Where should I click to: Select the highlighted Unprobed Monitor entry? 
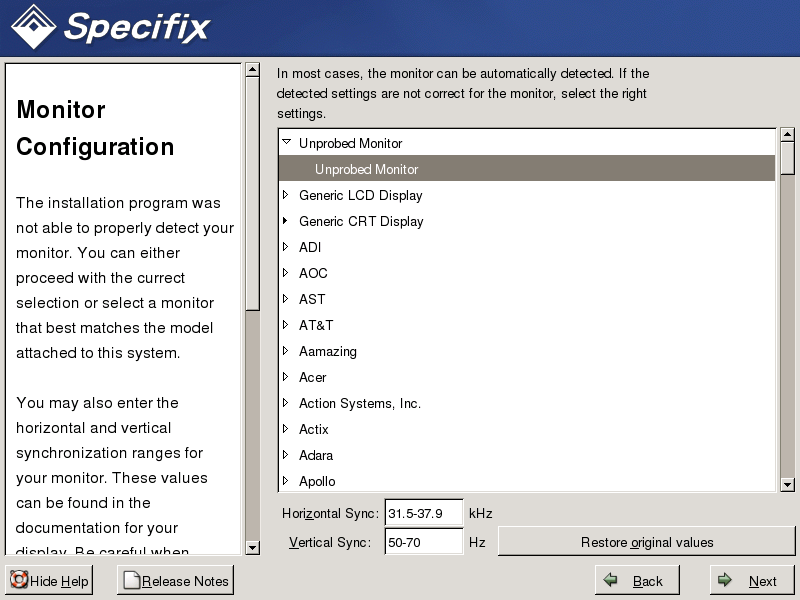coord(366,169)
